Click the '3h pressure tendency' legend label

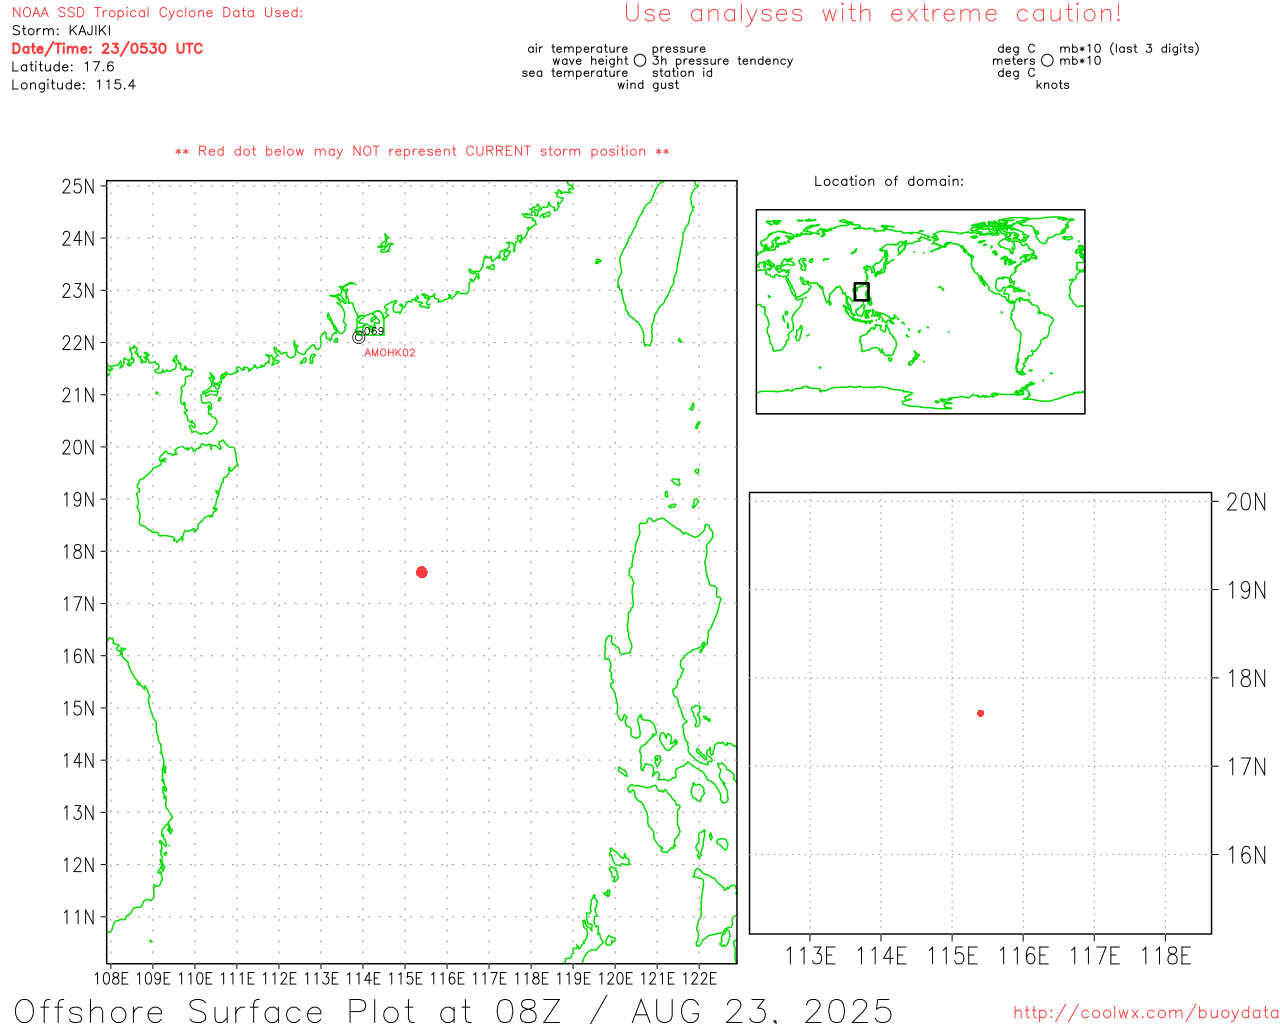[x=723, y=61]
